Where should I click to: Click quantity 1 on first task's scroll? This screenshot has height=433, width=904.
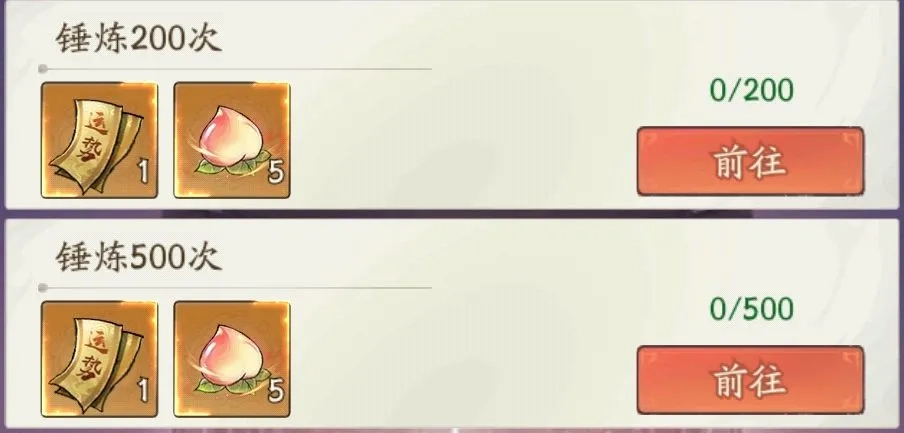click(143, 172)
